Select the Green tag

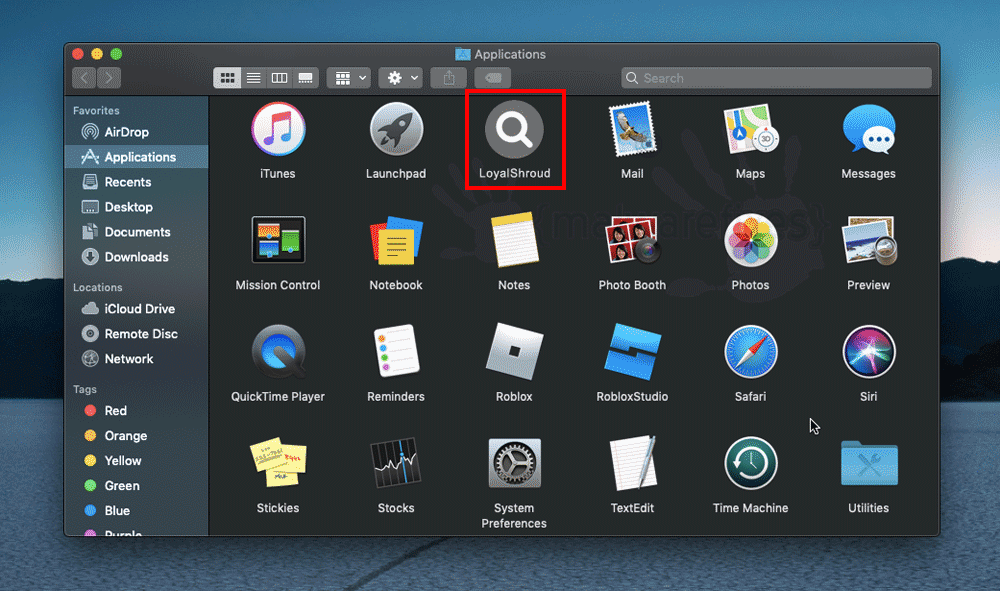click(136, 486)
